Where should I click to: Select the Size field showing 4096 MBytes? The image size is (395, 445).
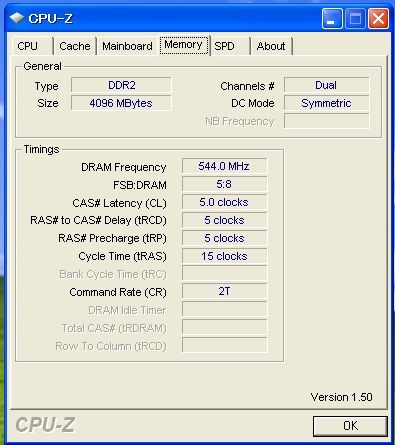[x=121, y=103]
